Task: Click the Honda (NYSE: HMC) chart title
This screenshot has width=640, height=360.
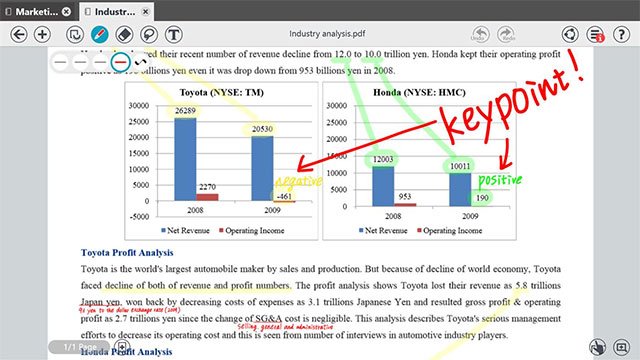Action: tap(419, 92)
